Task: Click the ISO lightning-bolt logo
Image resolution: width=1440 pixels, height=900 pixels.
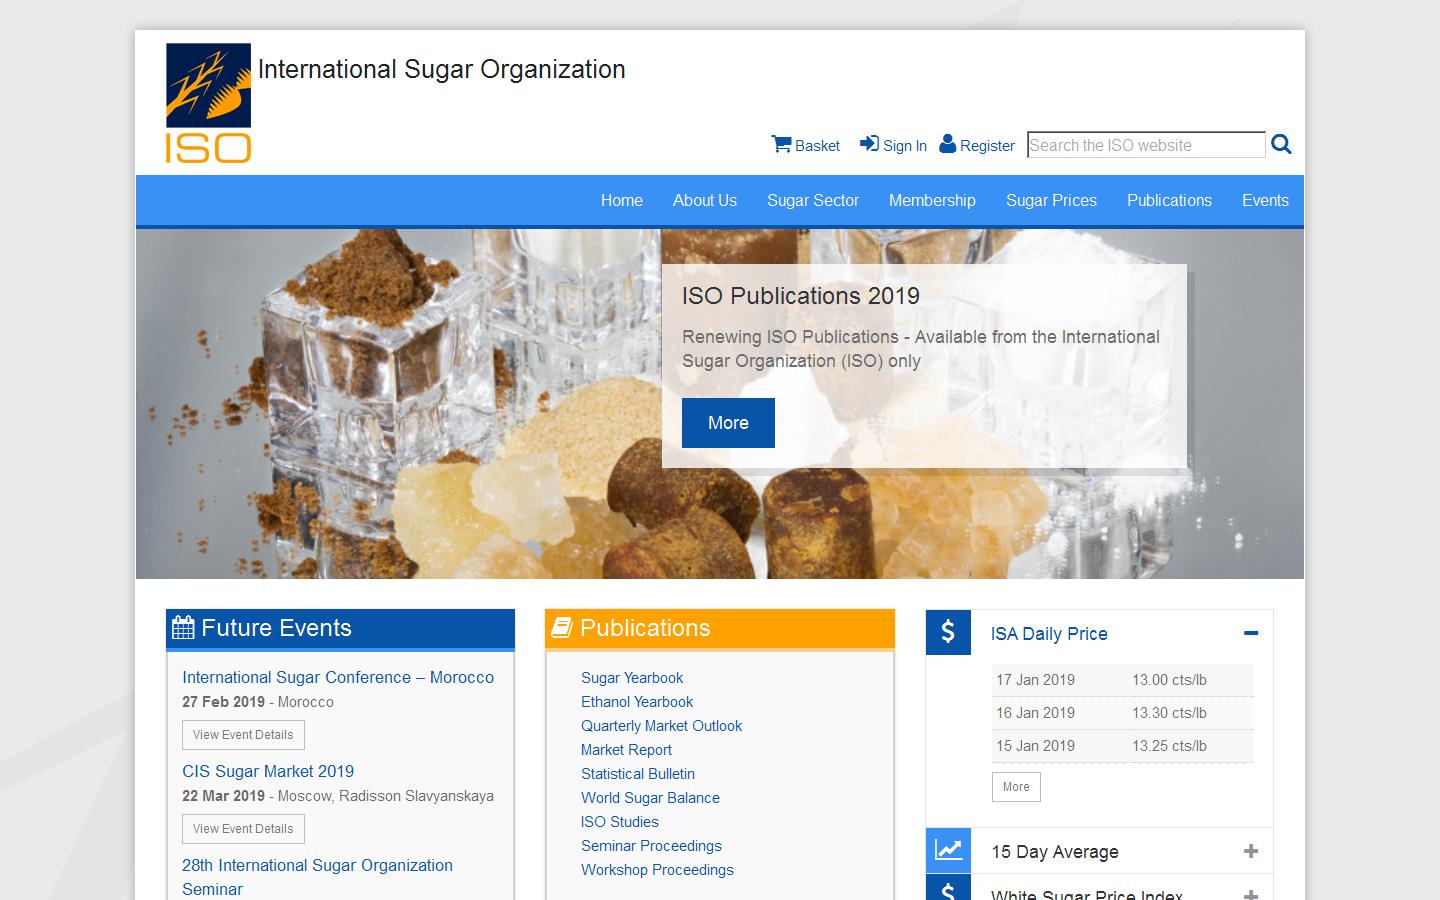Action: point(208,84)
